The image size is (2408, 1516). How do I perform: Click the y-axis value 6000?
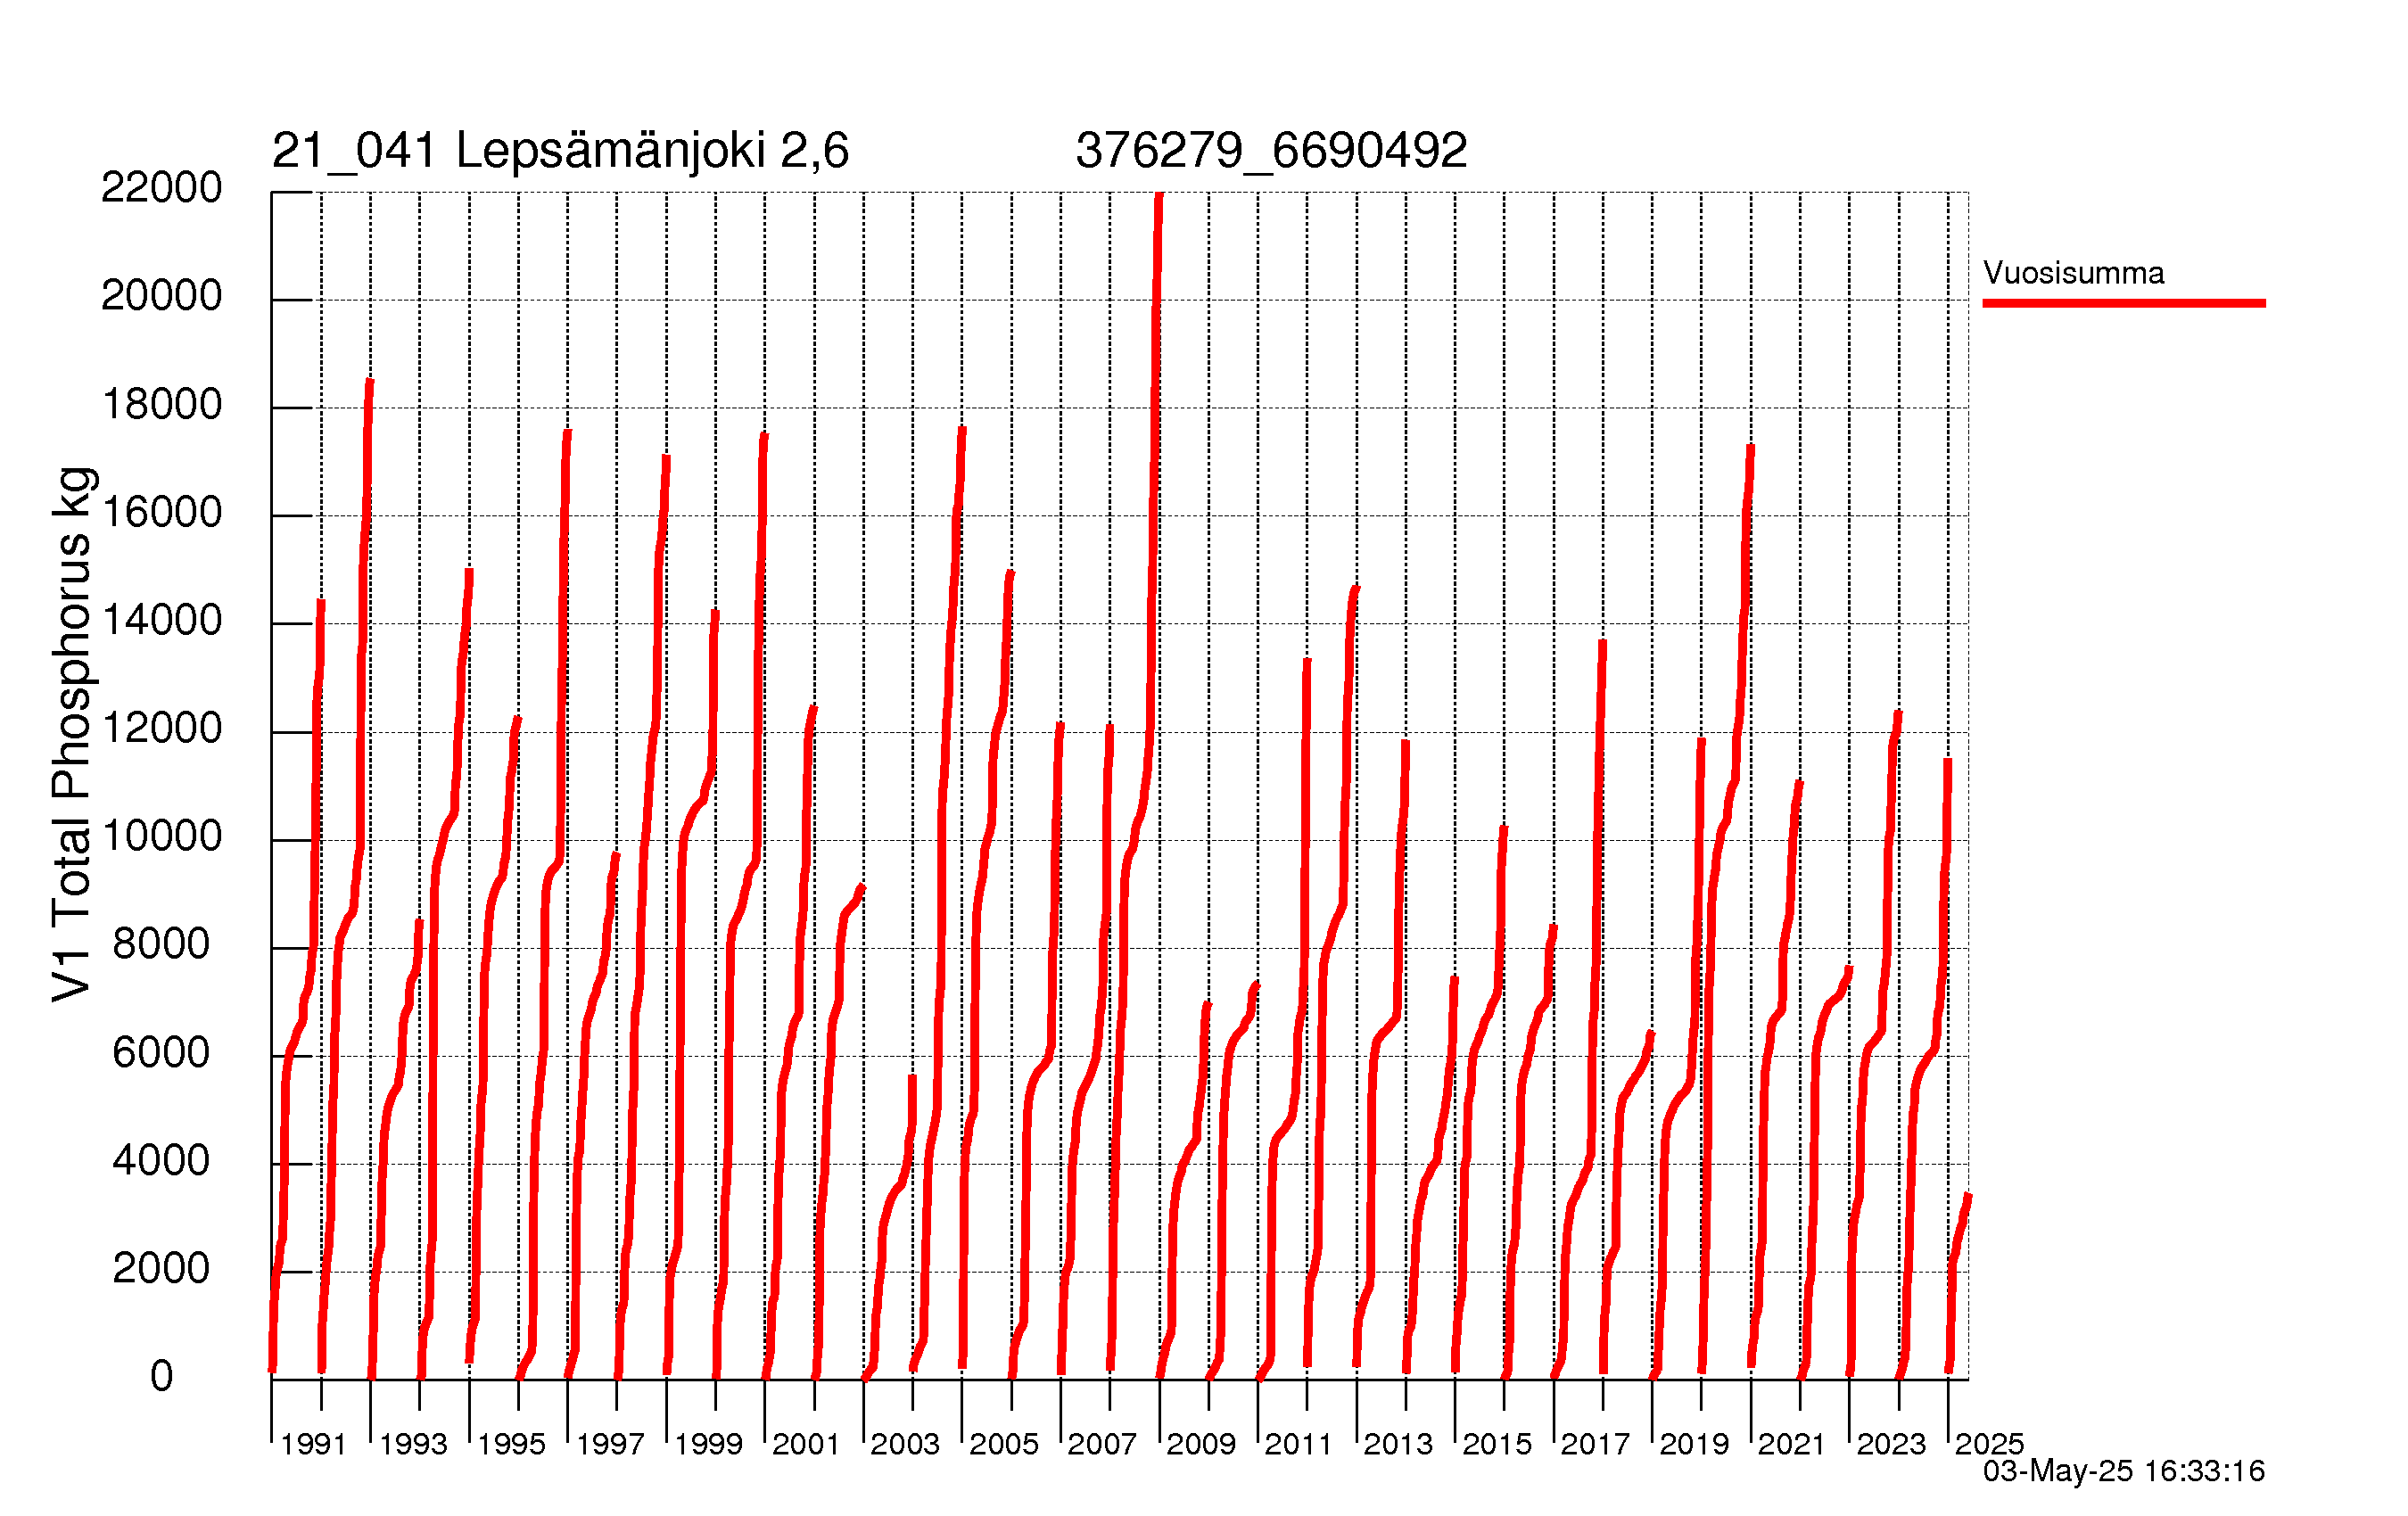[x=161, y=1052]
